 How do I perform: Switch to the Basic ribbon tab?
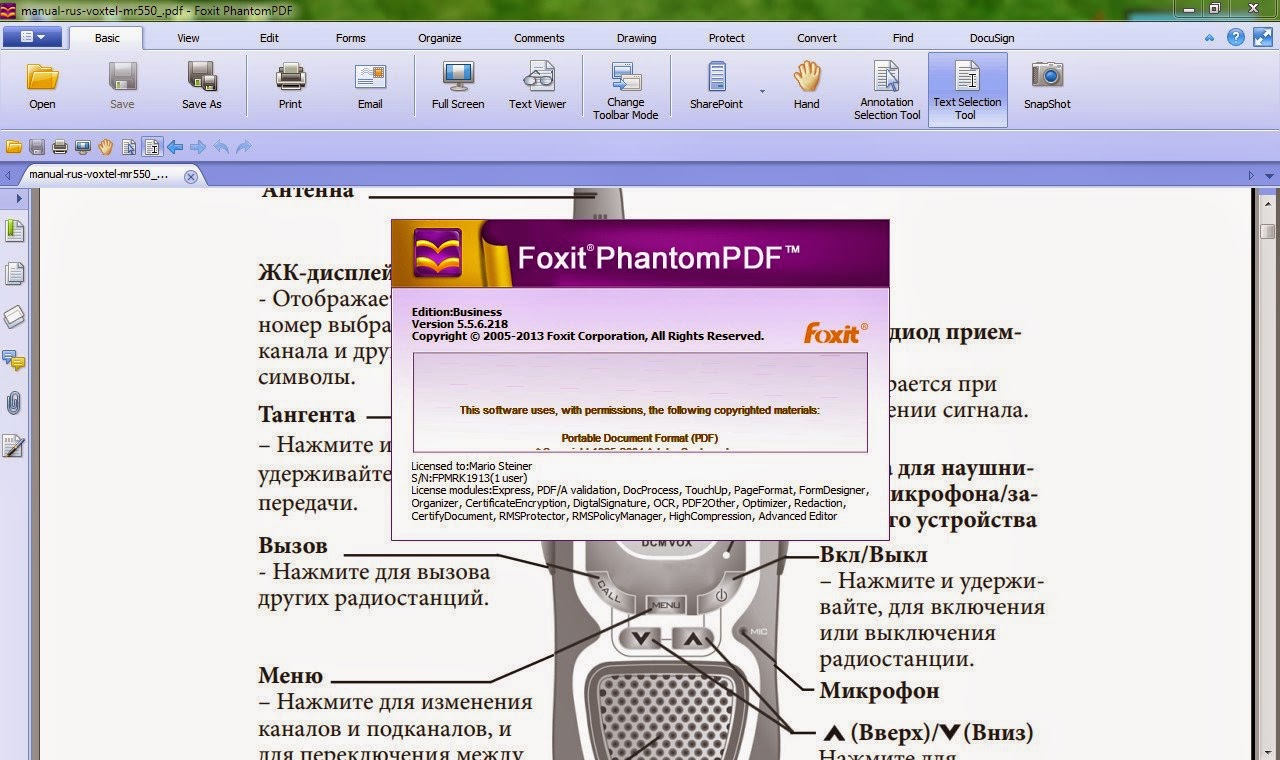(x=107, y=38)
